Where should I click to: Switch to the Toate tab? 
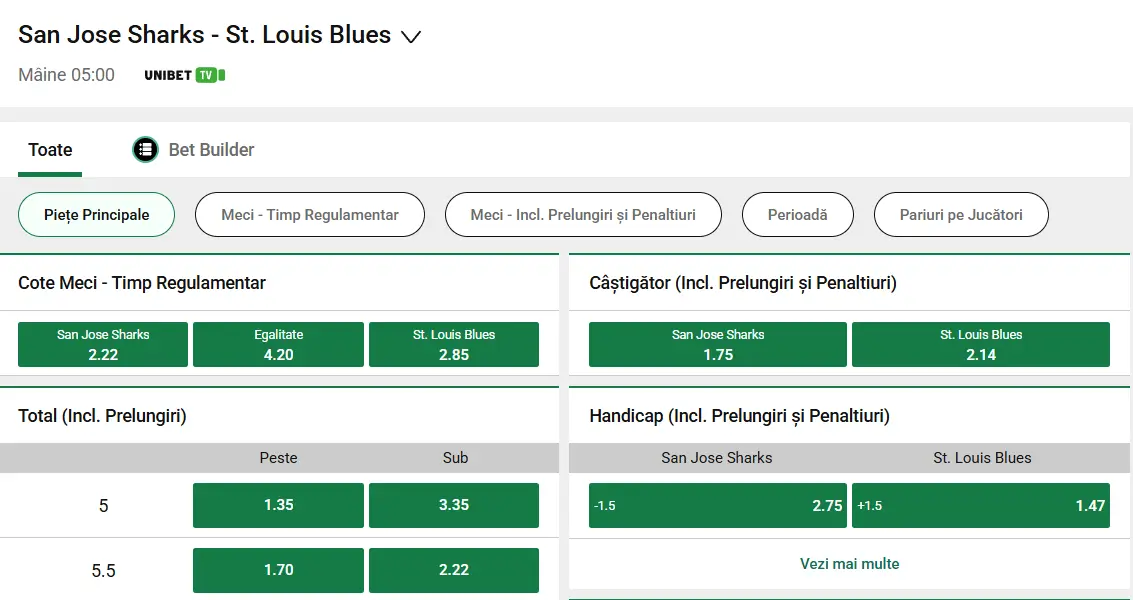pos(49,150)
